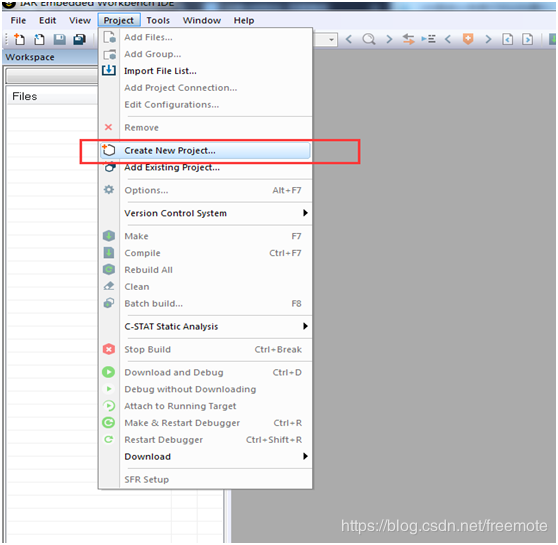558x545 pixels.
Task: Open the Tools menu
Action: pos(158,21)
